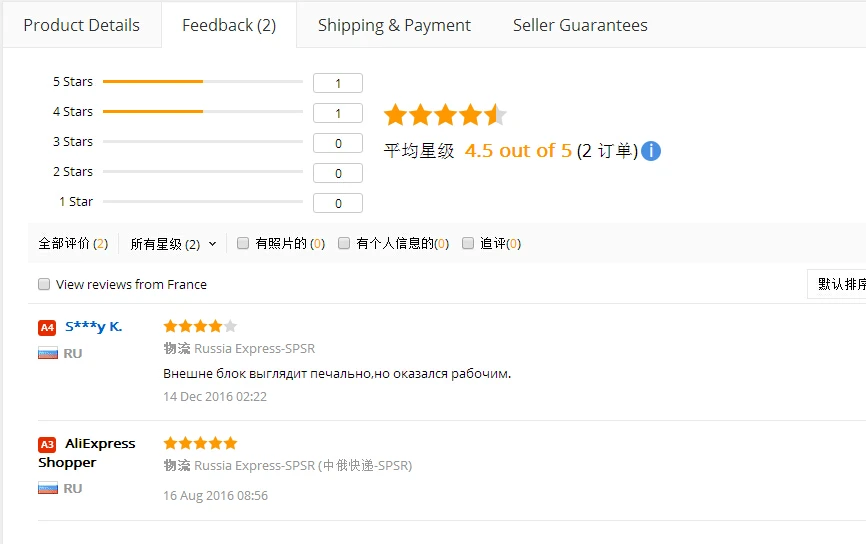Screen dimensions: 866x544
Task: Click the S***y K. reviewer name link
Action: [93, 326]
